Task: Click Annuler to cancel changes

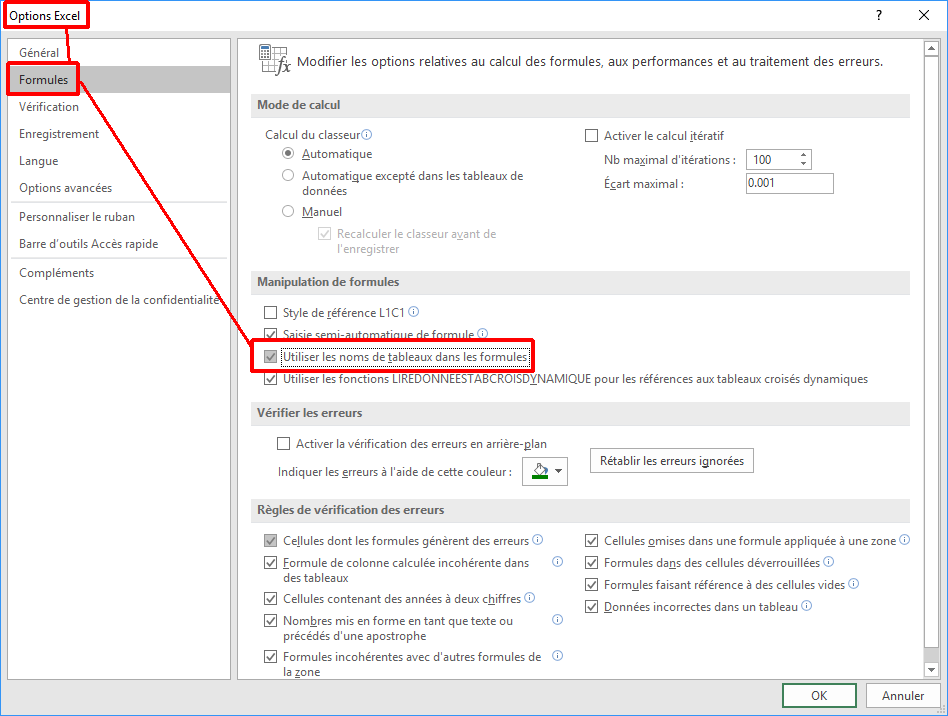Action: pyautogui.click(x=903, y=695)
